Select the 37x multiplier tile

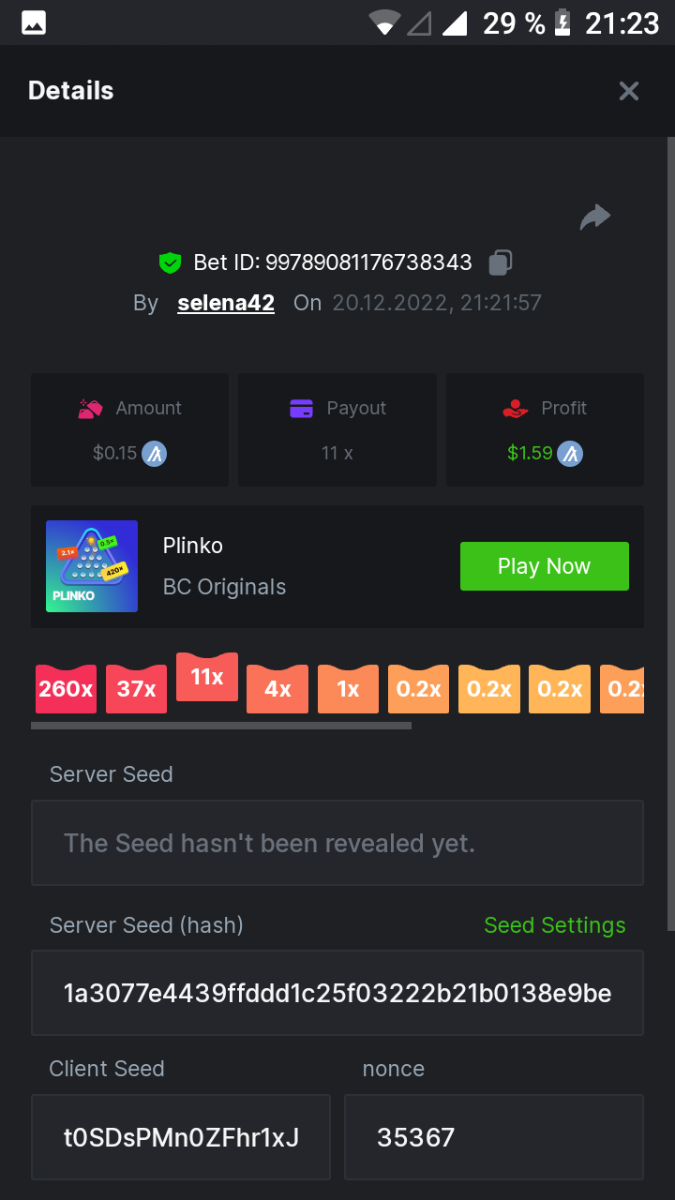pos(136,689)
